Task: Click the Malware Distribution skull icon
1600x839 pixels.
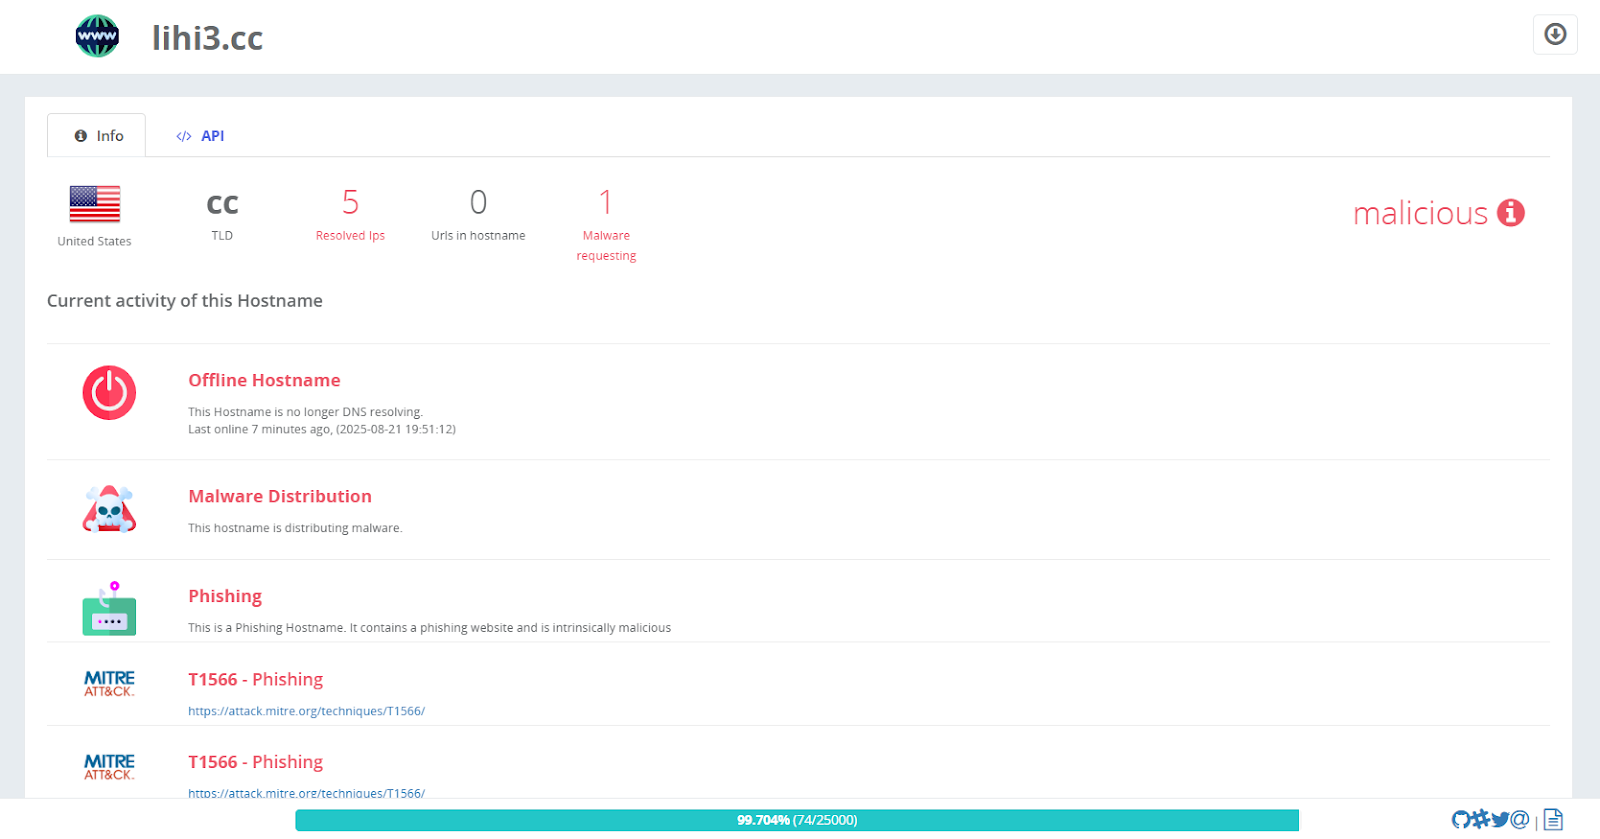Action: pyautogui.click(x=109, y=509)
